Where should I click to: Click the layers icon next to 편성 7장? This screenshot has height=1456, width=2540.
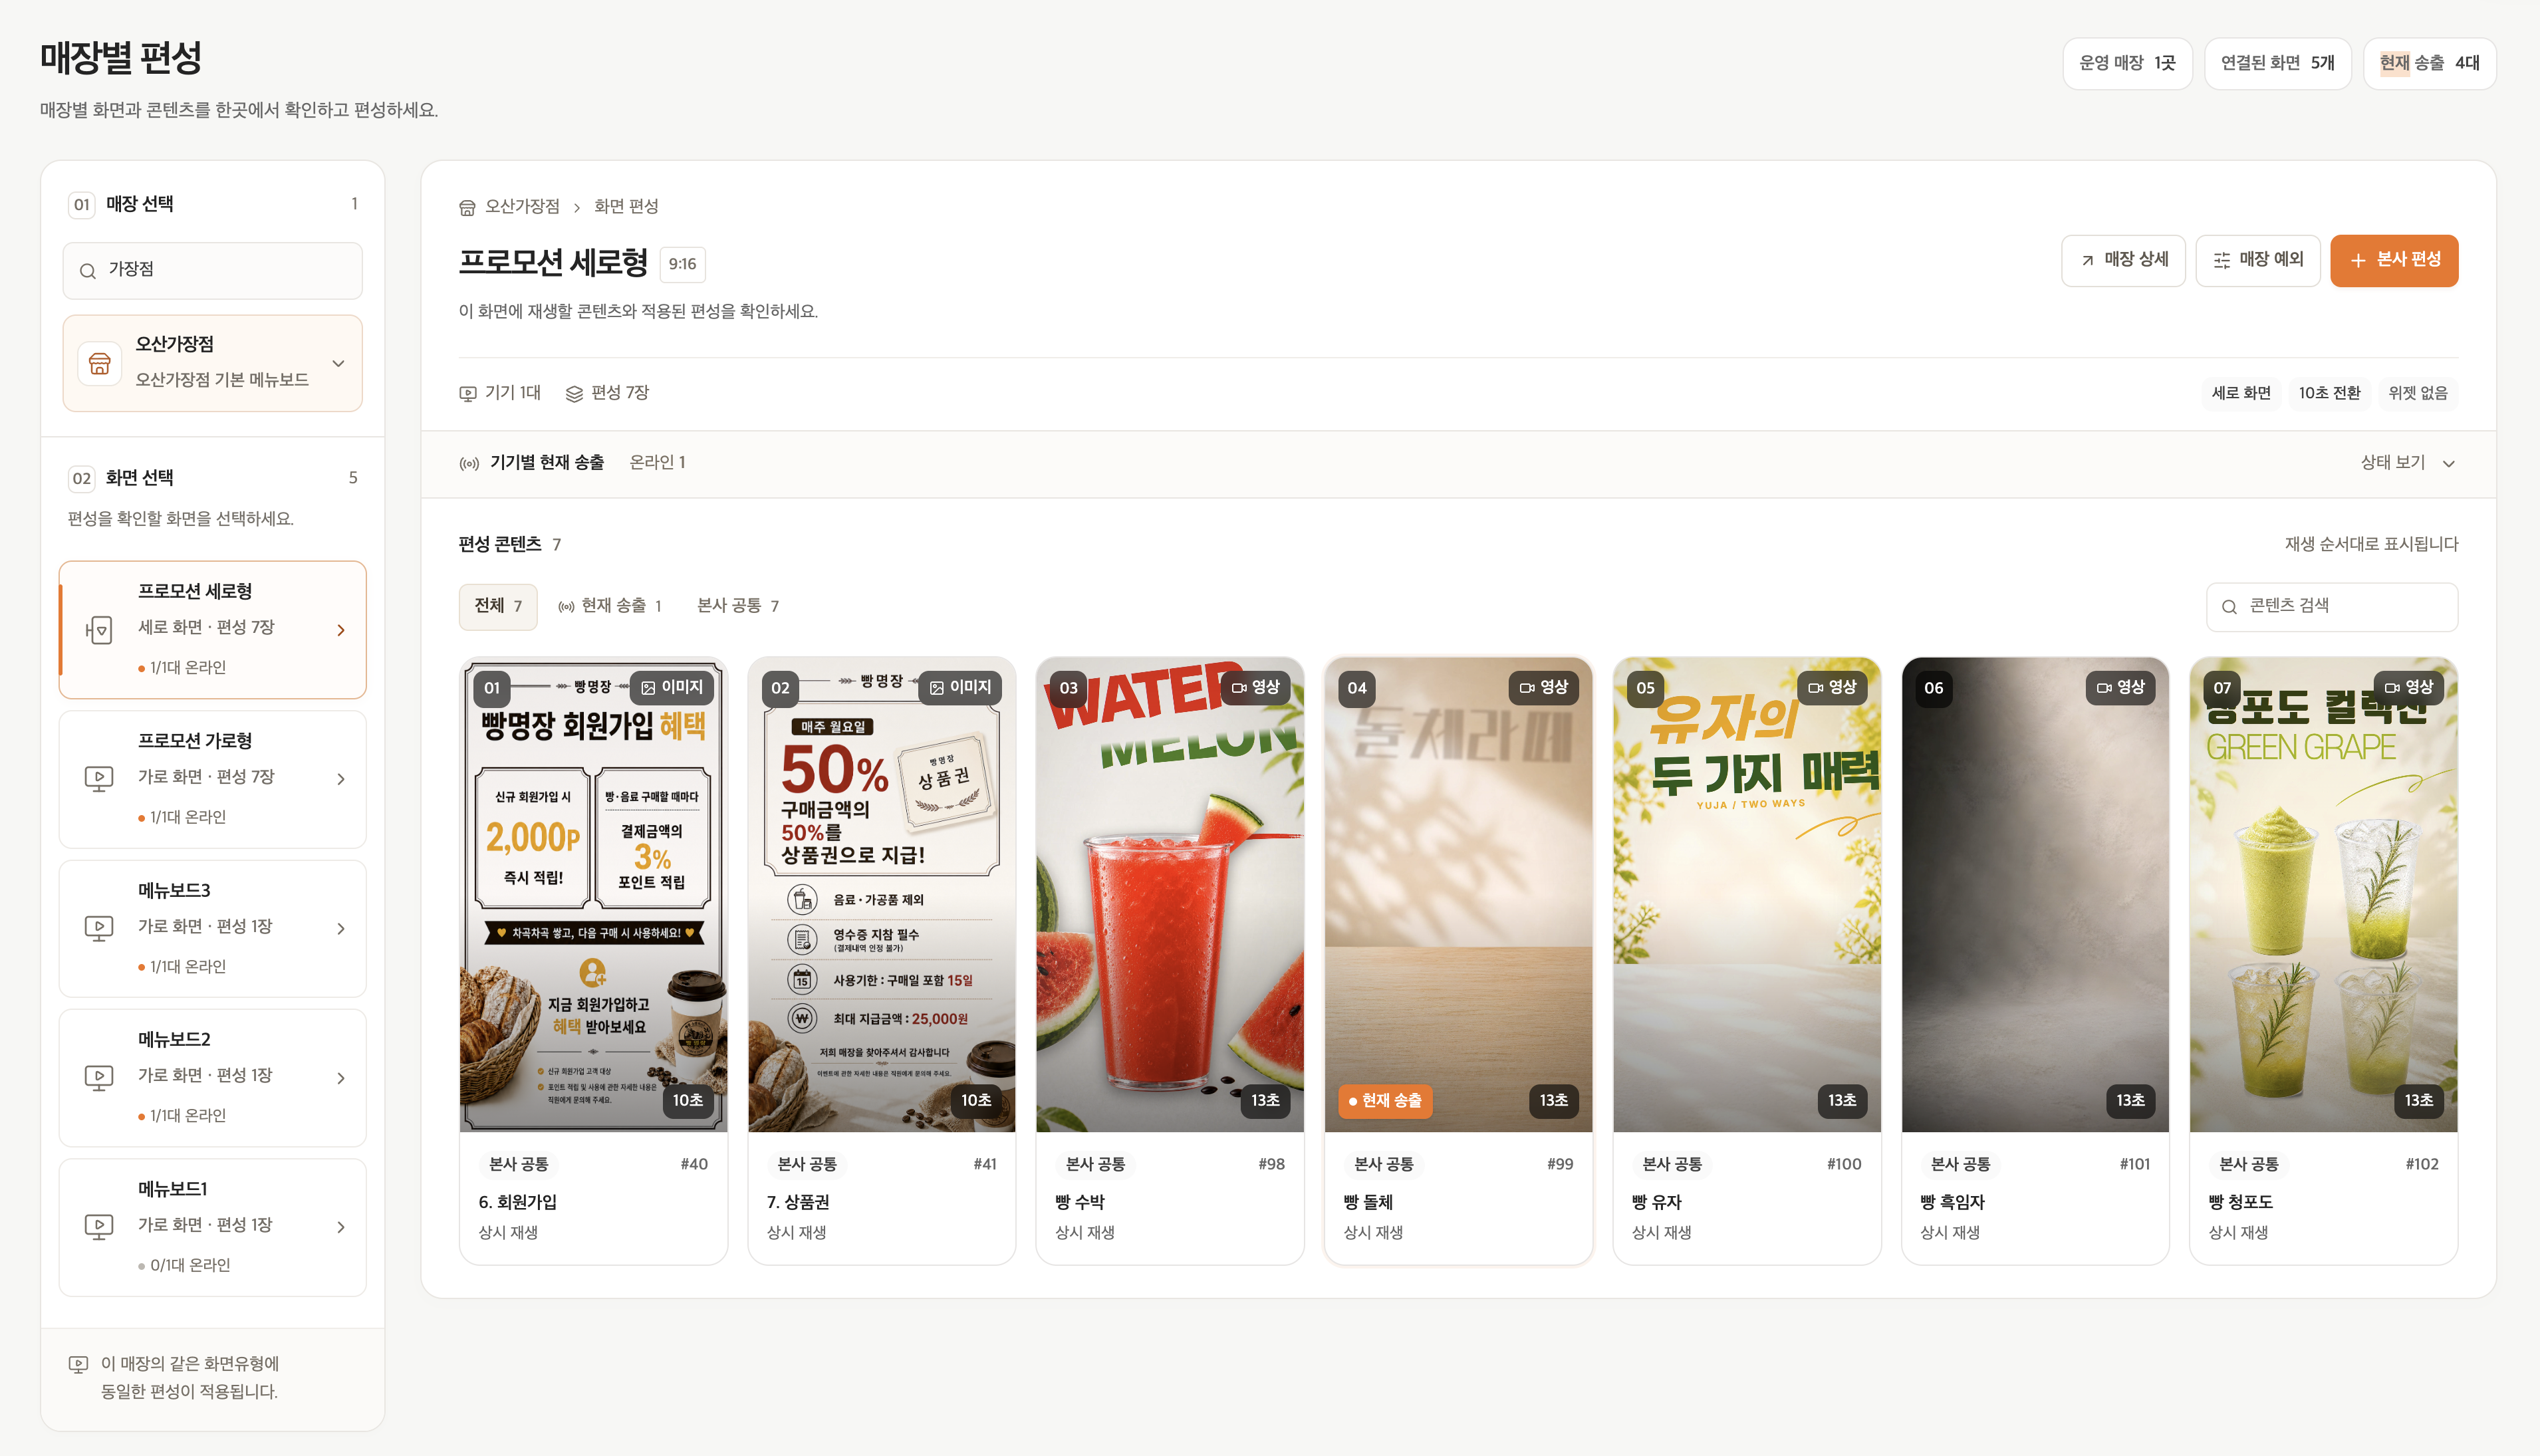point(574,393)
